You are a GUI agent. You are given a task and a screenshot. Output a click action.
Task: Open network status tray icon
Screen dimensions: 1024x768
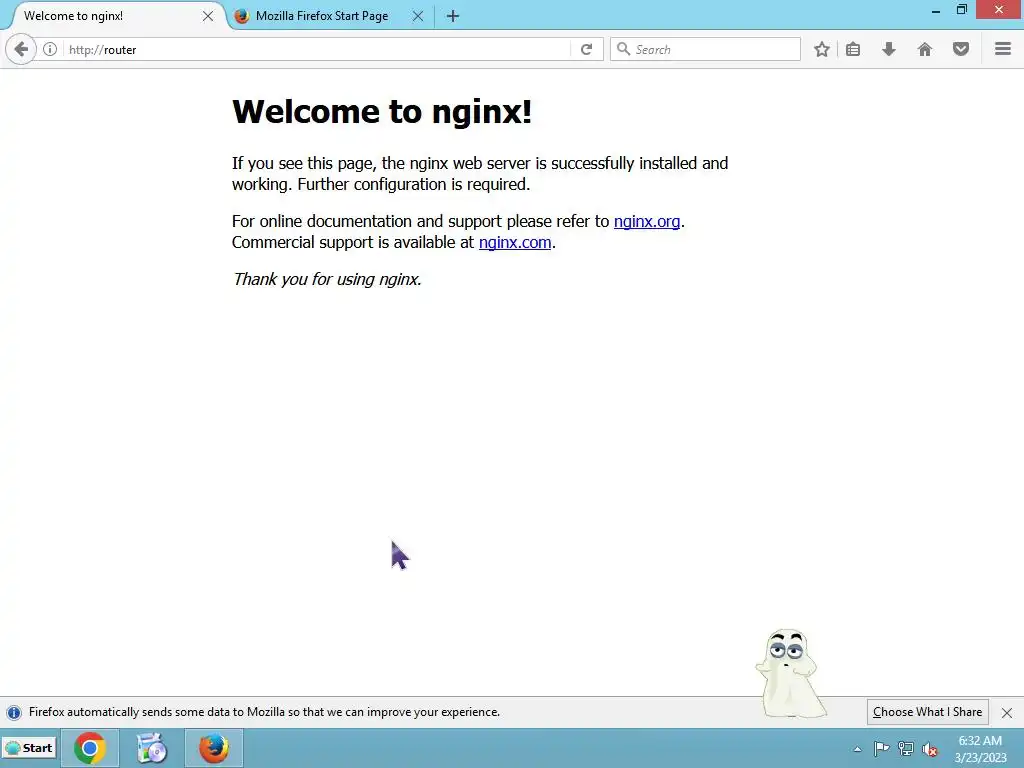906,749
